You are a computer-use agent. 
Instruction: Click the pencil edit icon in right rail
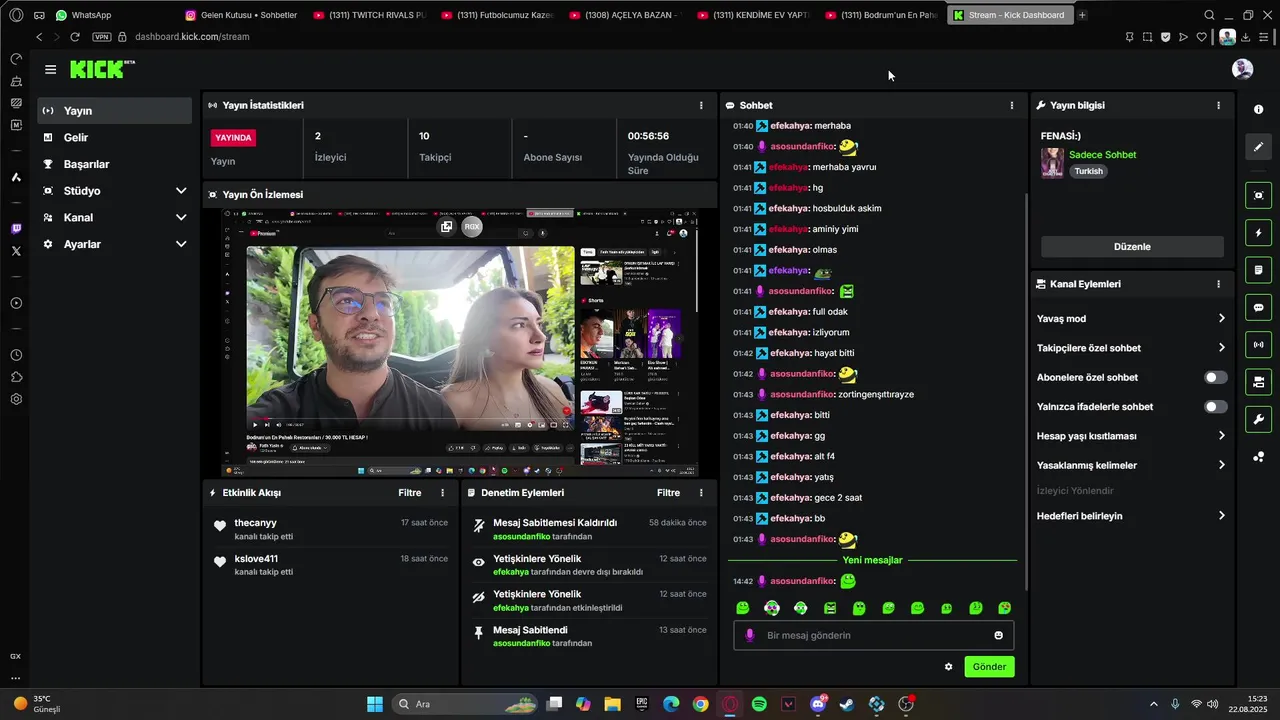1258,147
